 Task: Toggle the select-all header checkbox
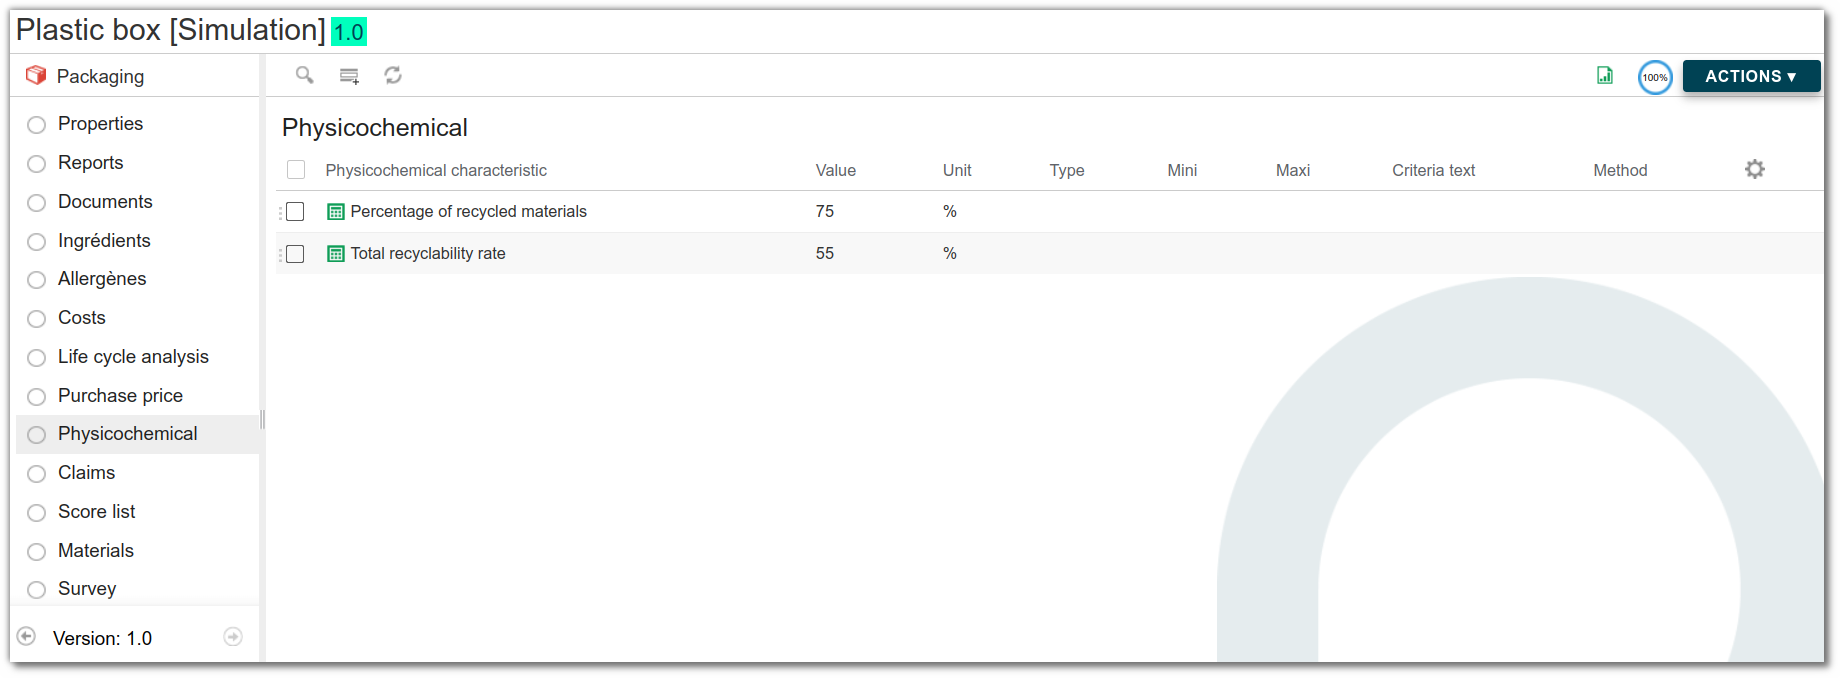[296, 170]
